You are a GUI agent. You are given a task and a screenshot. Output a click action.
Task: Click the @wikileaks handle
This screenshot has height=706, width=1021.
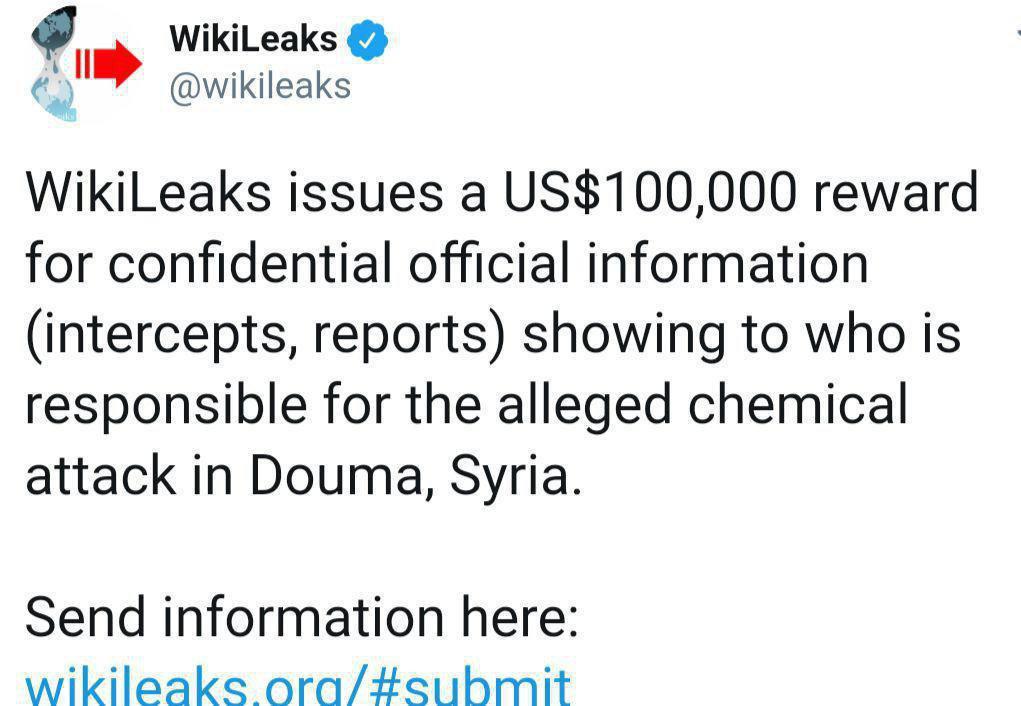(x=261, y=87)
